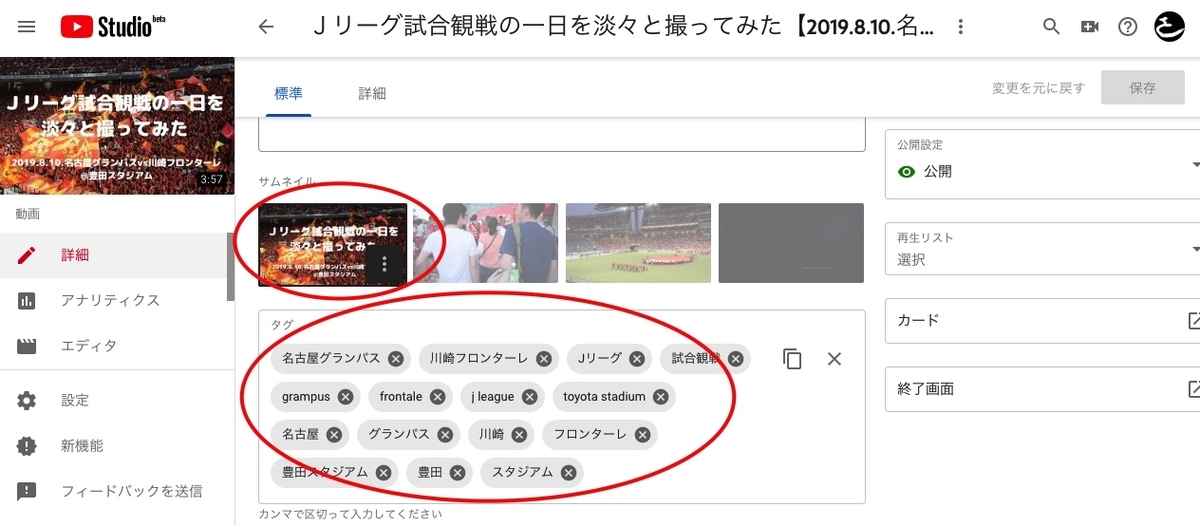Open three-dot menu on selected thumbnail

click(x=385, y=264)
